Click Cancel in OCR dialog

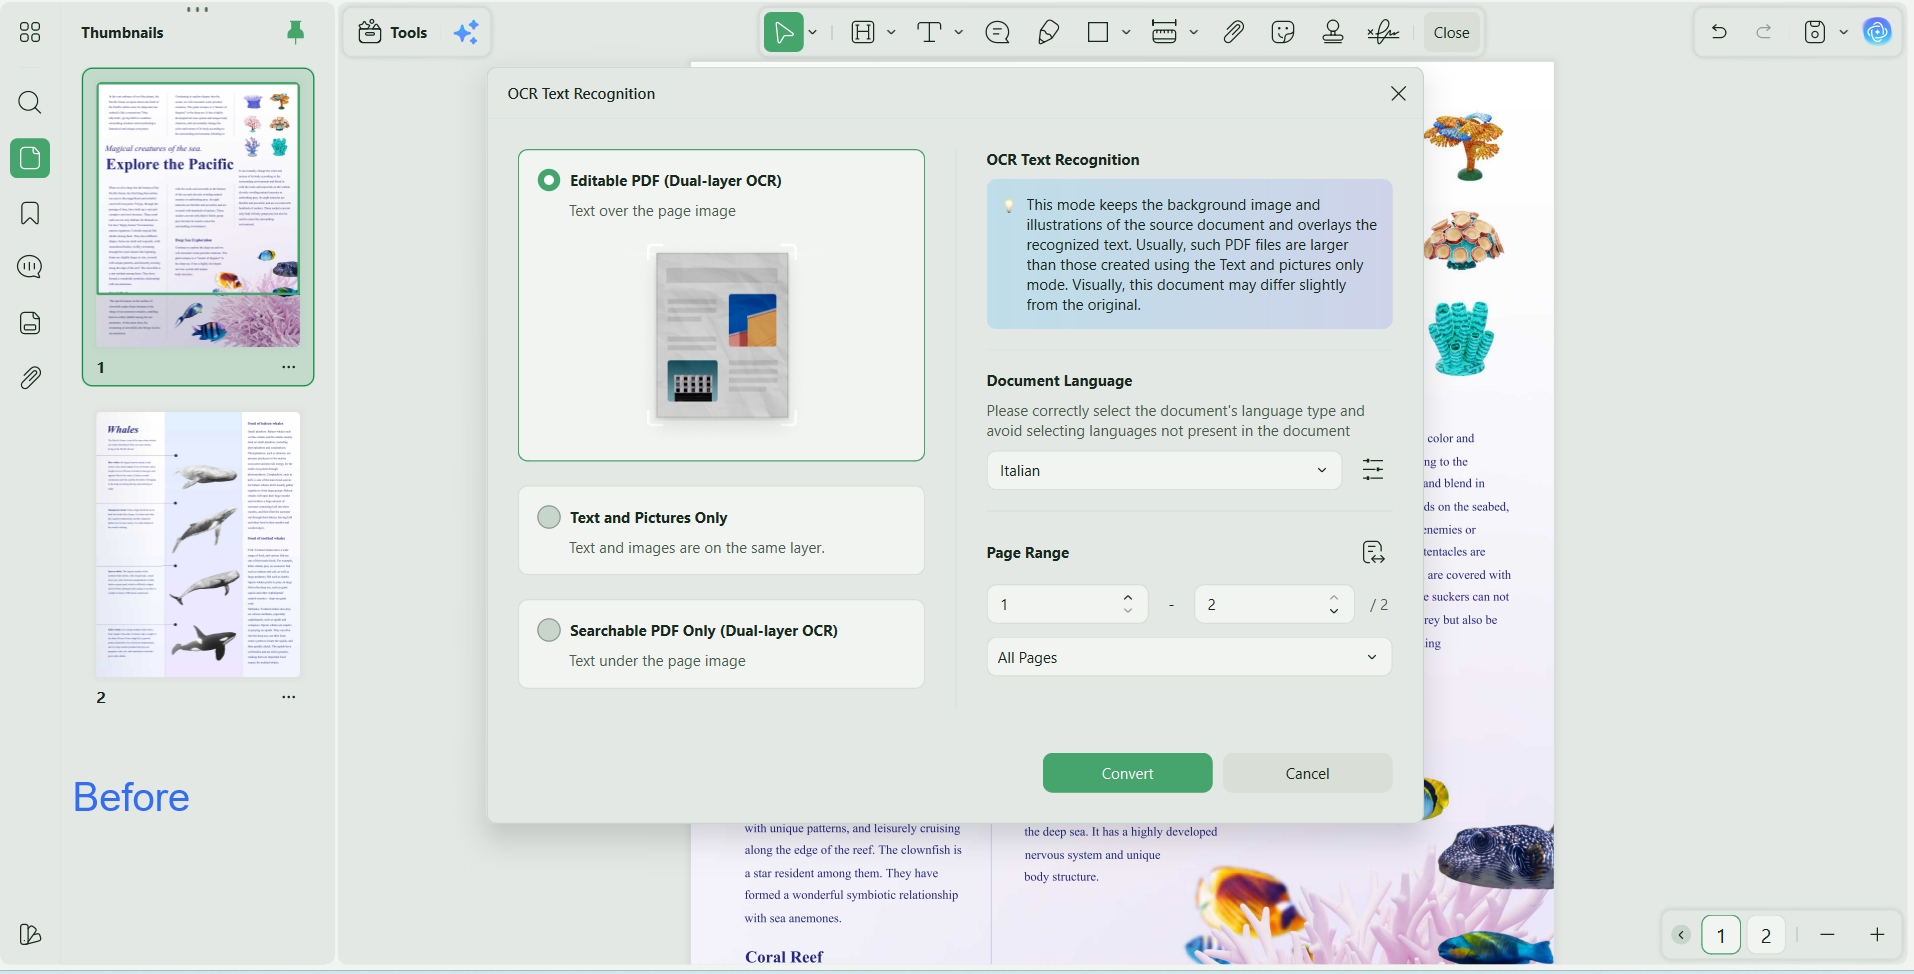pos(1307,773)
